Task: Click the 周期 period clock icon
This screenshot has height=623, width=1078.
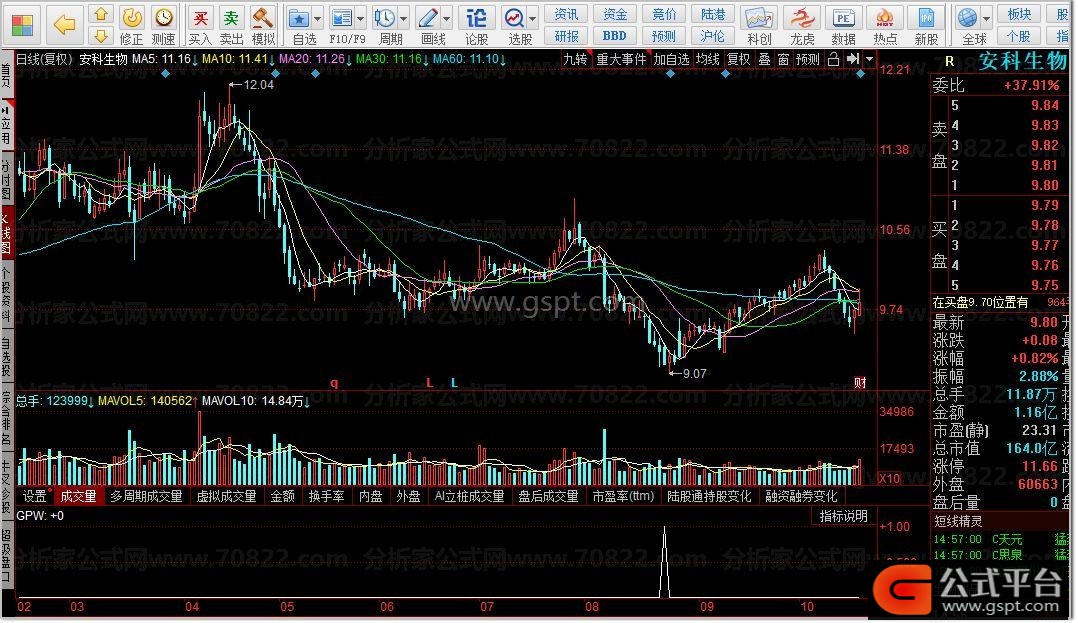Action: coord(385,18)
